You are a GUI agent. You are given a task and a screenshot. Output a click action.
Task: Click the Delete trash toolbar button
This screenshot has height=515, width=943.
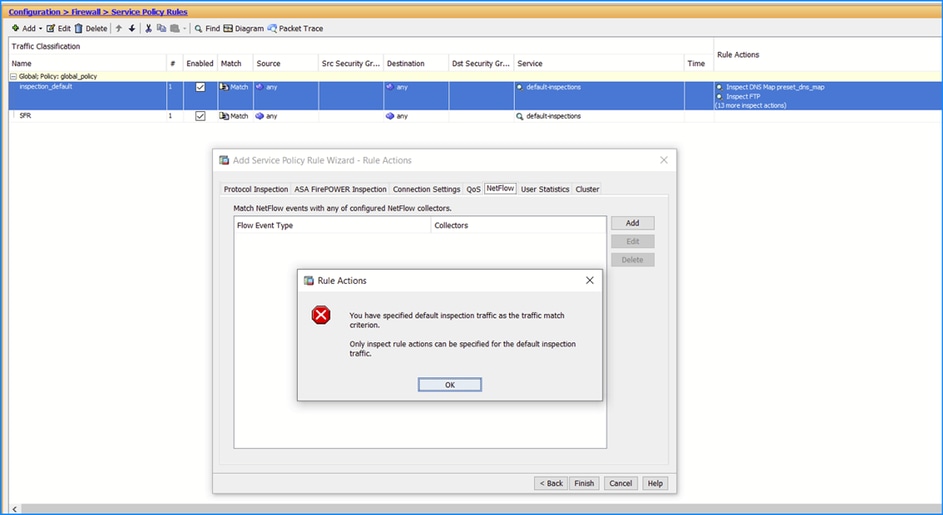click(x=91, y=28)
